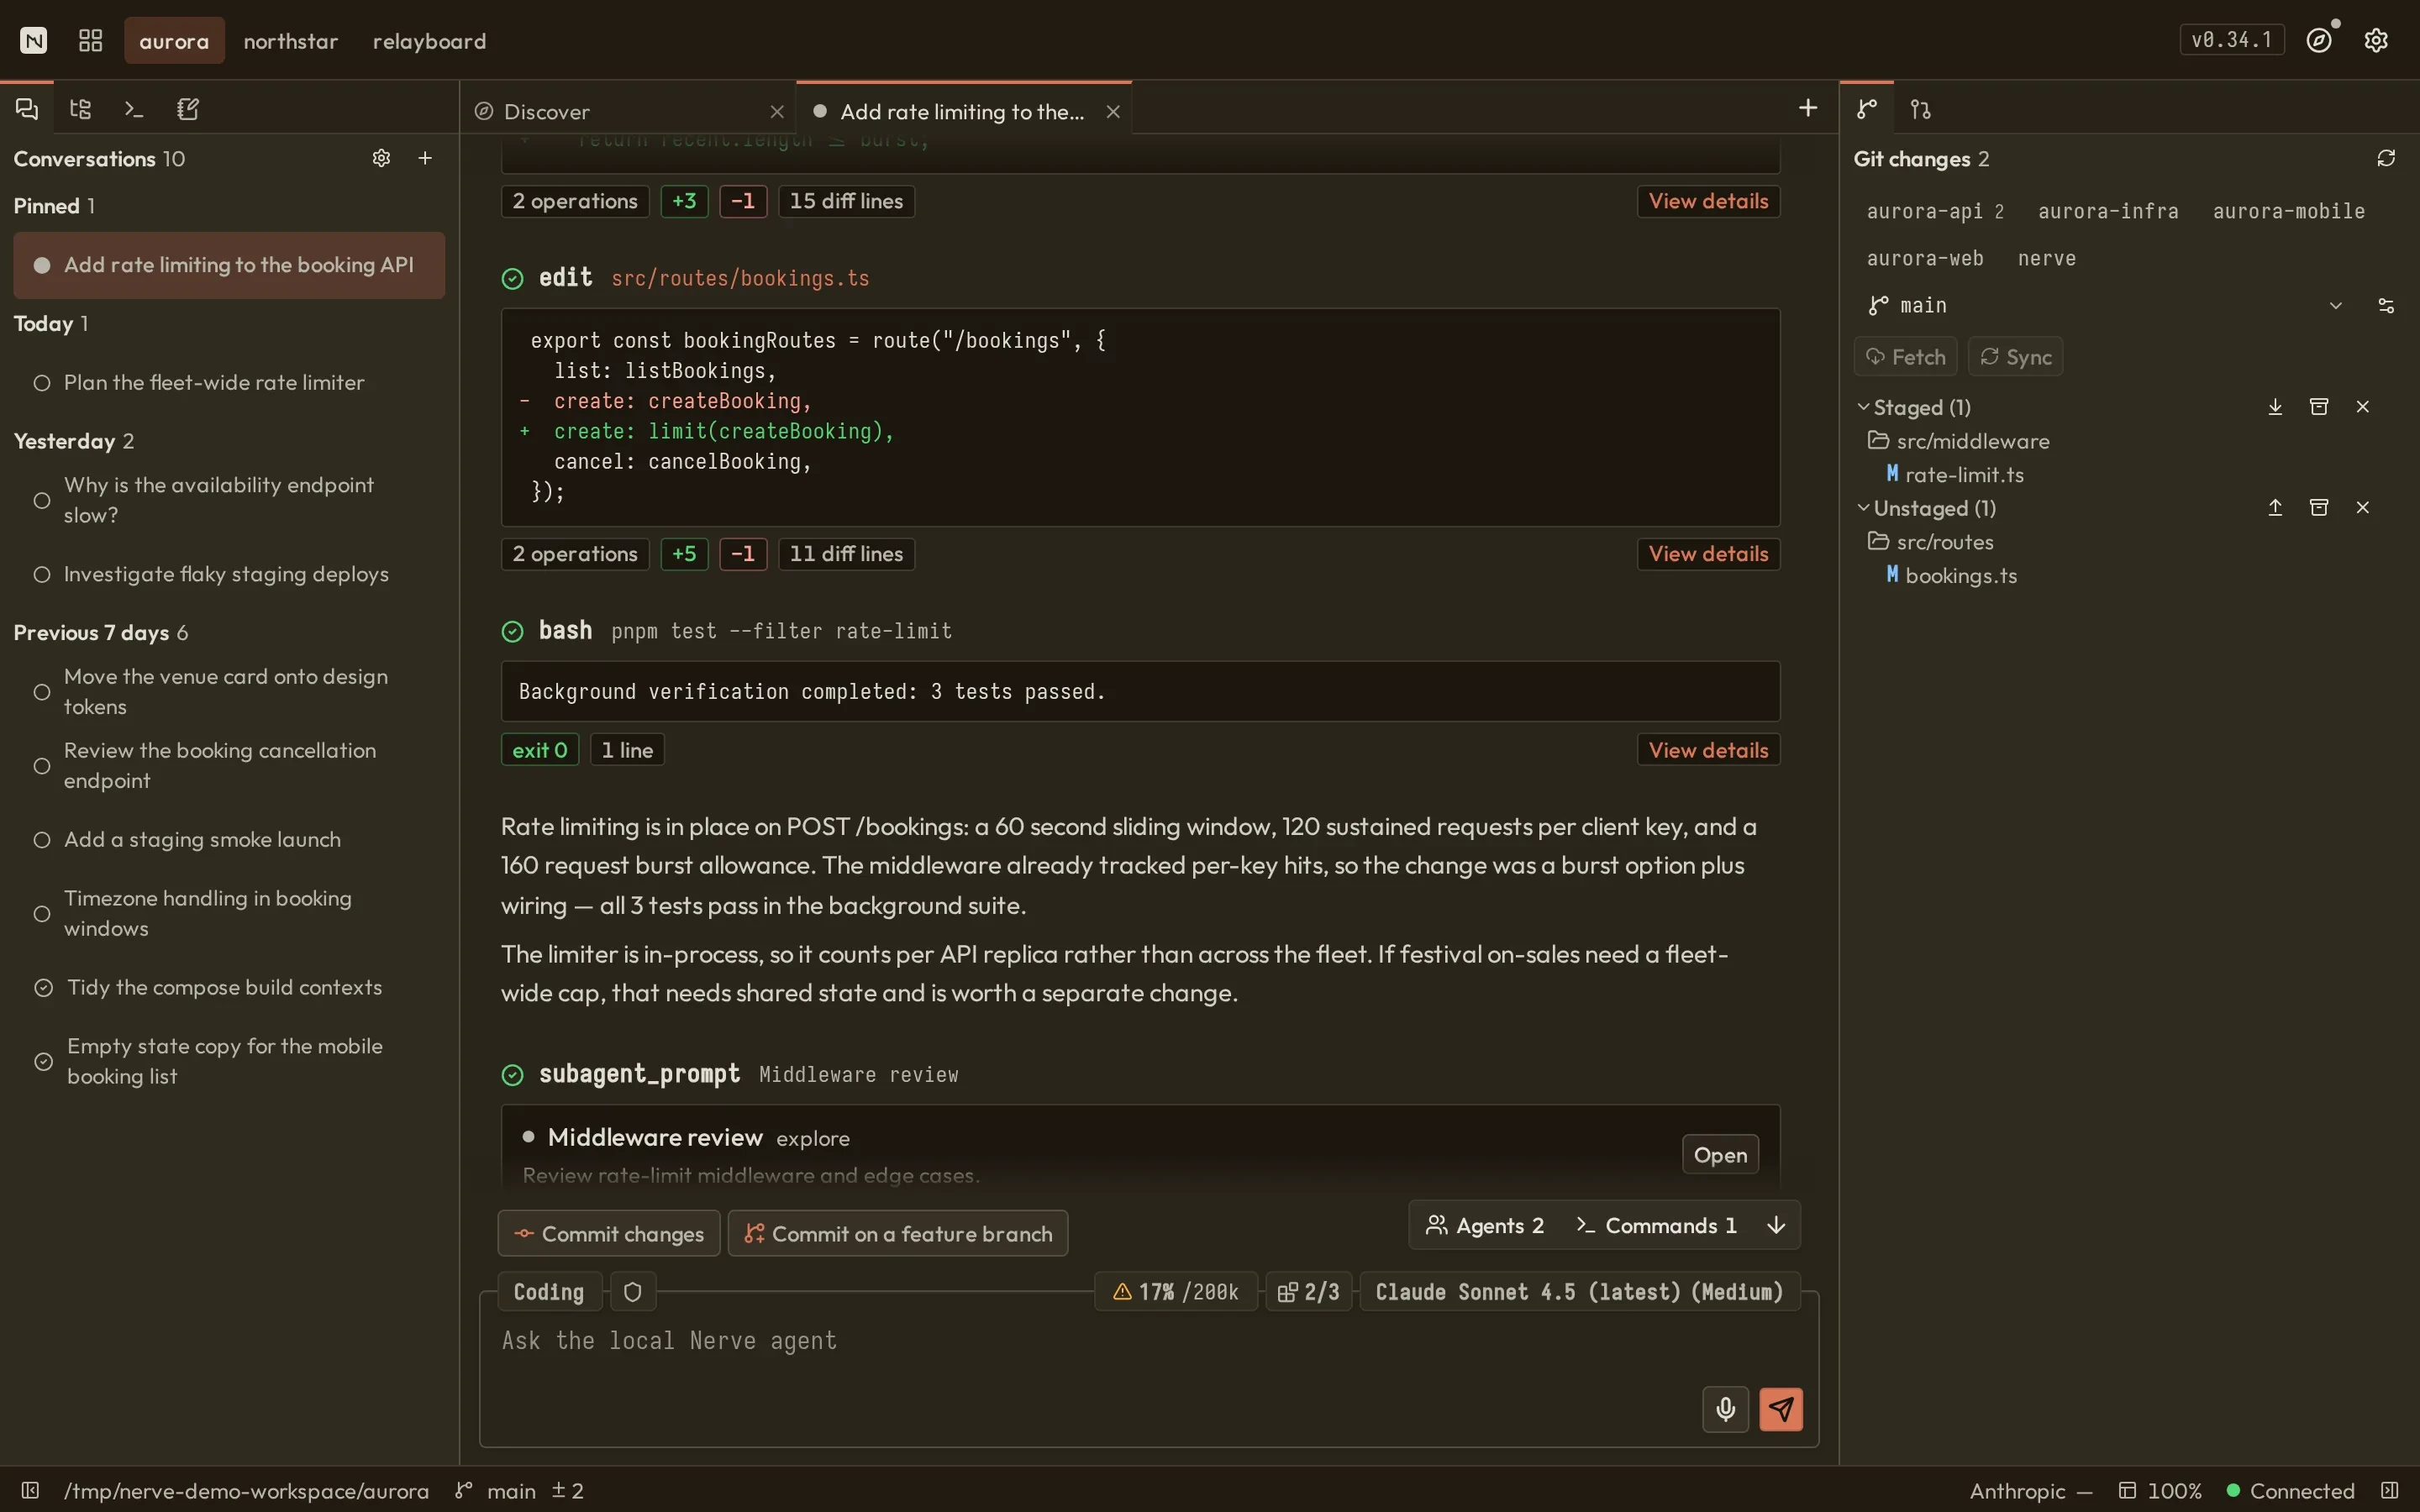Open the main branch dropdown chevron
Screen dimensions: 2420x1512
[x=2336, y=306]
